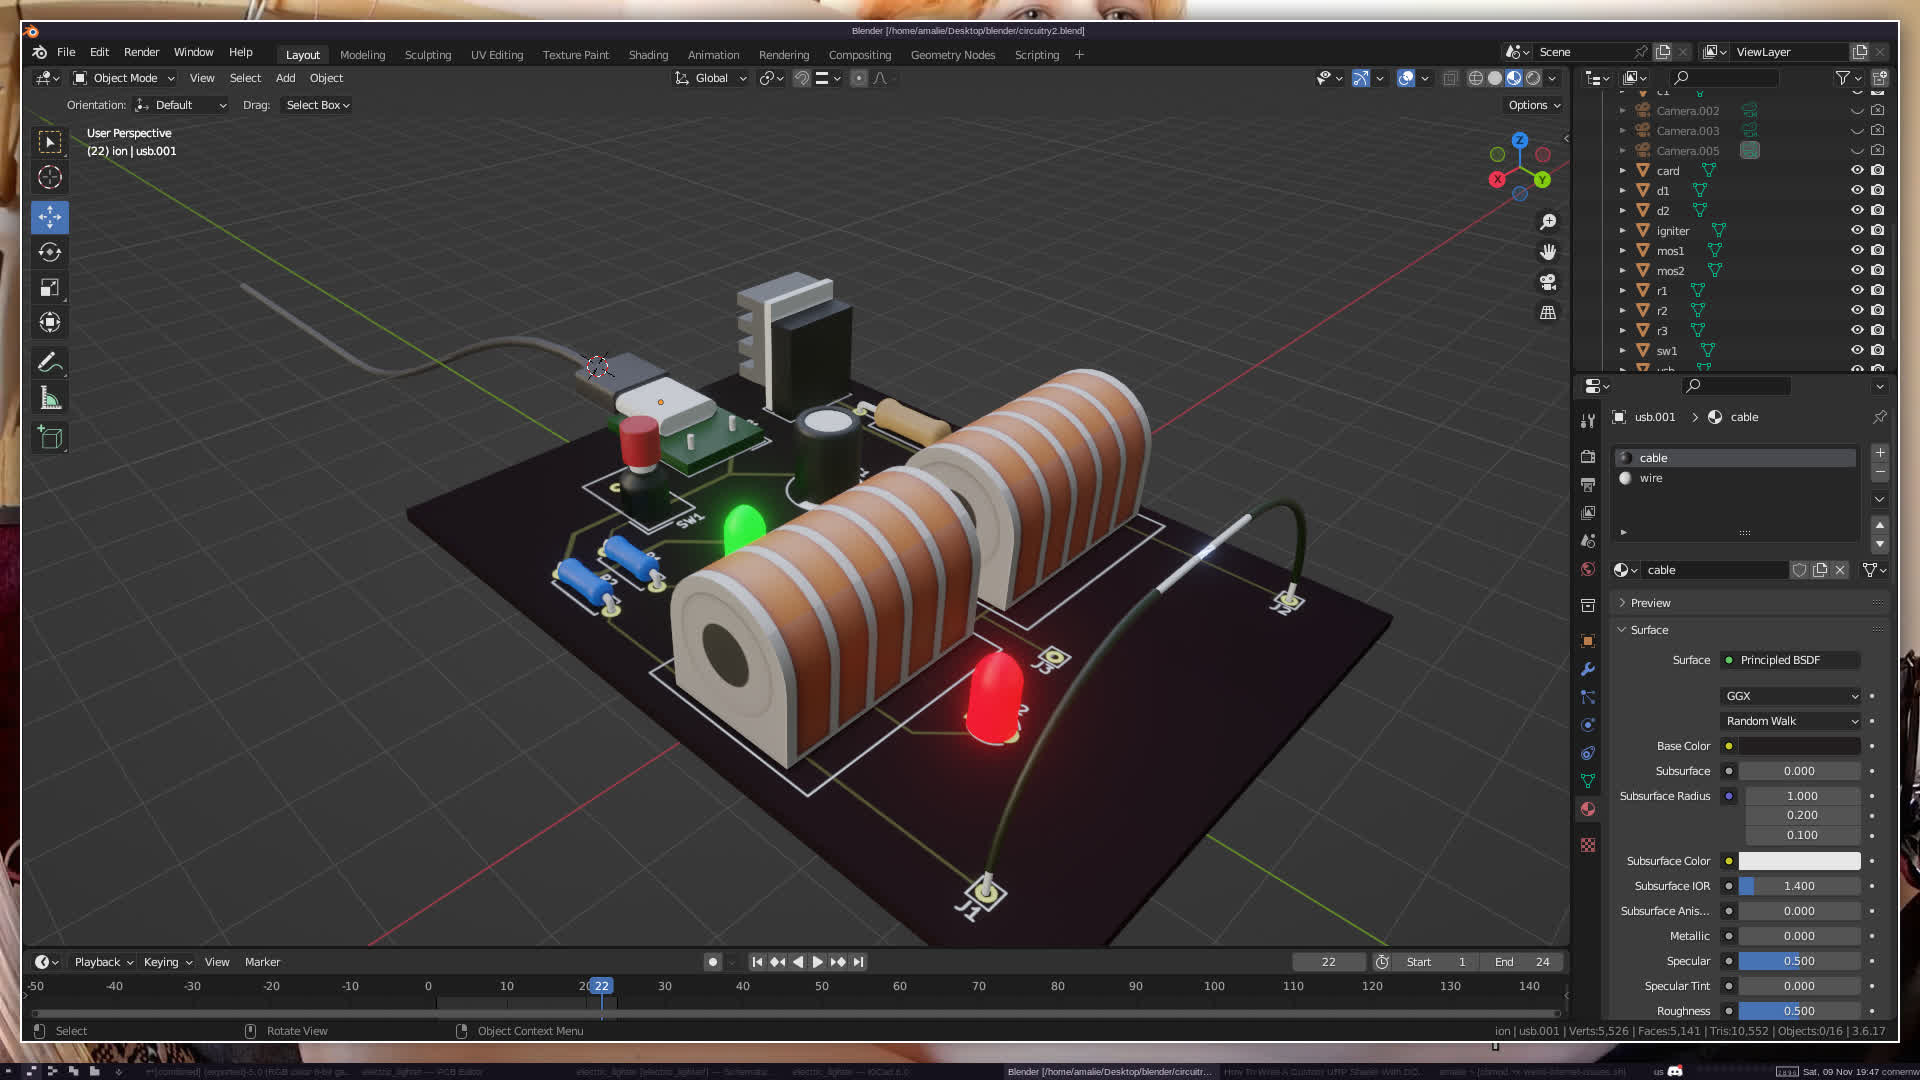Select the Scale tool
This screenshot has height=1080, width=1920.
tap(50, 288)
